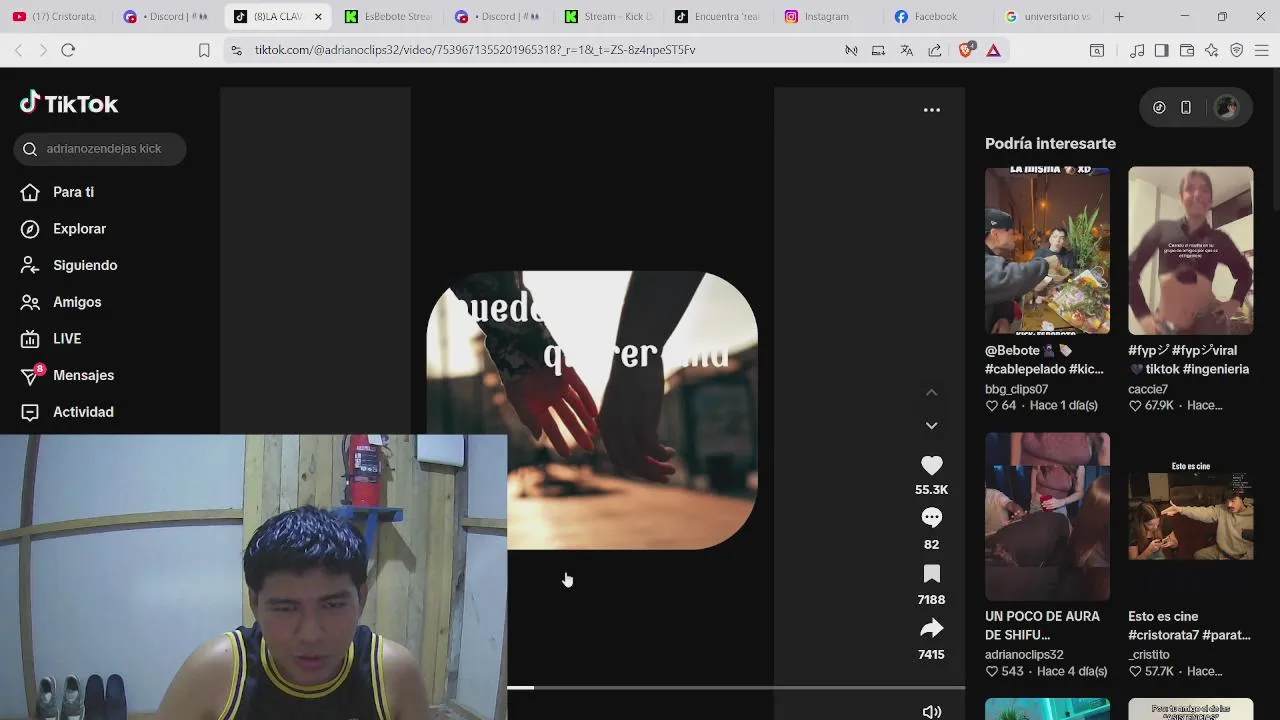This screenshot has width=1280, height=720.
Task: Seek on the video progress bar
Action: coord(736,688)
